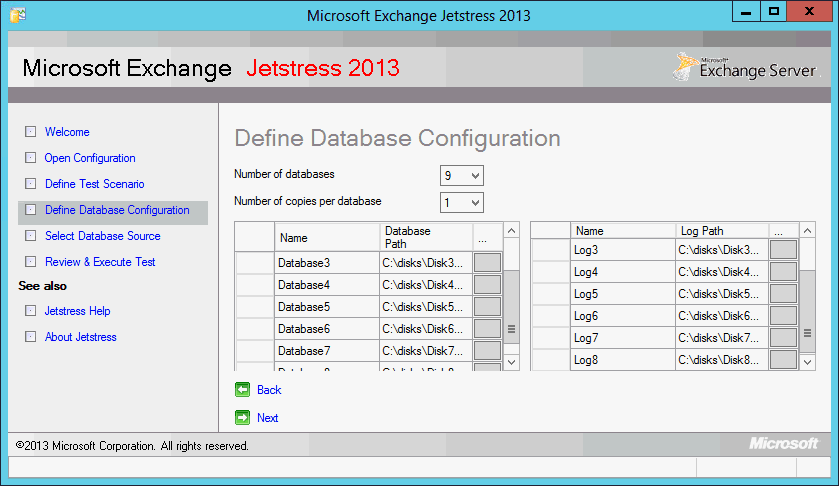Open Review & Execute Test step
This screenshot has height=486, width=839.
[100, 262]
